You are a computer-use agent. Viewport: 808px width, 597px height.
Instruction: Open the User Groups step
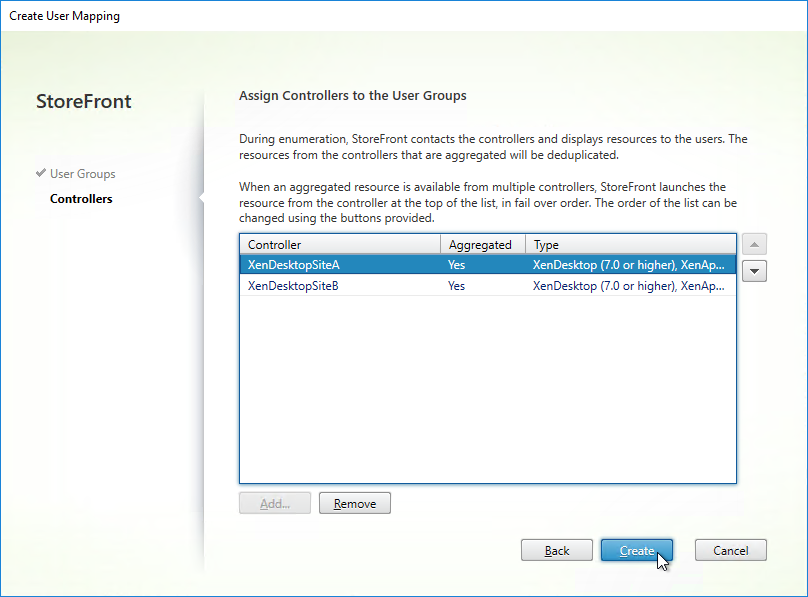(82, 174)
